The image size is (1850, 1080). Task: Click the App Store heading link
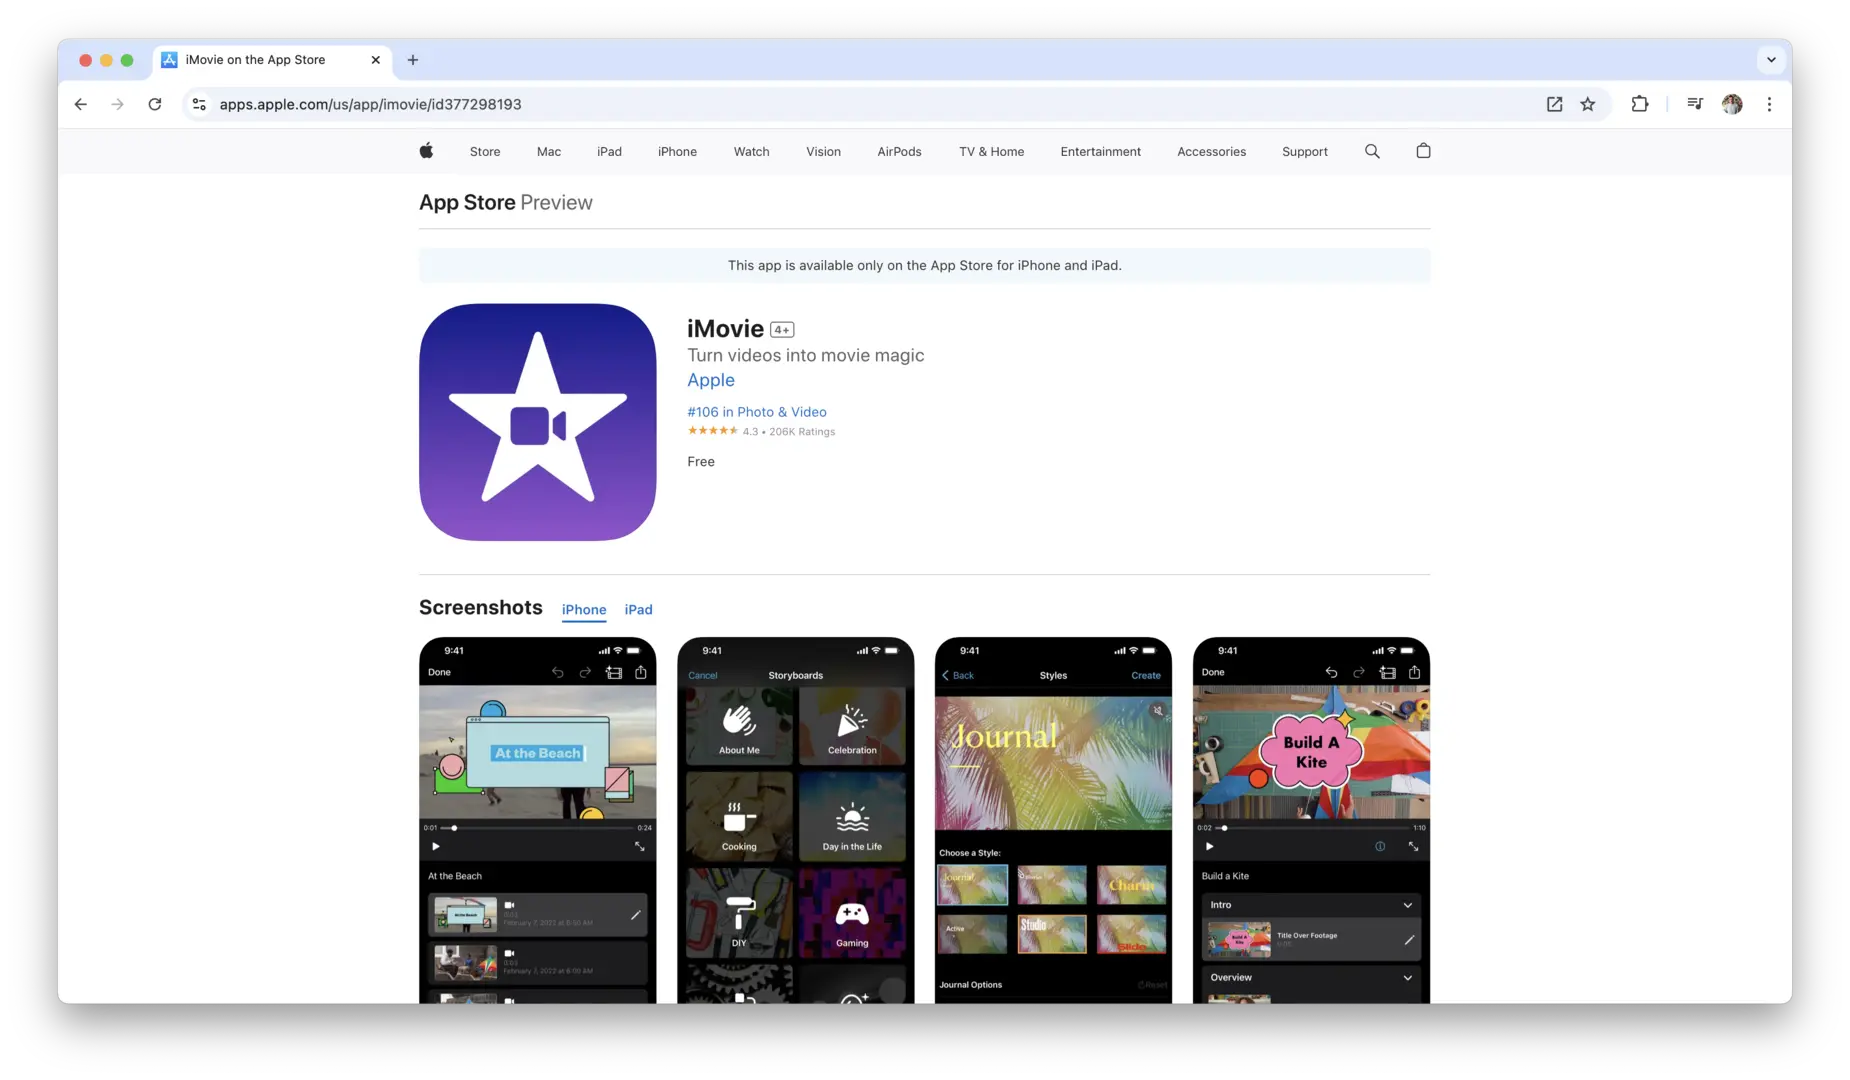pyautogui.click(x=467, y=202)
